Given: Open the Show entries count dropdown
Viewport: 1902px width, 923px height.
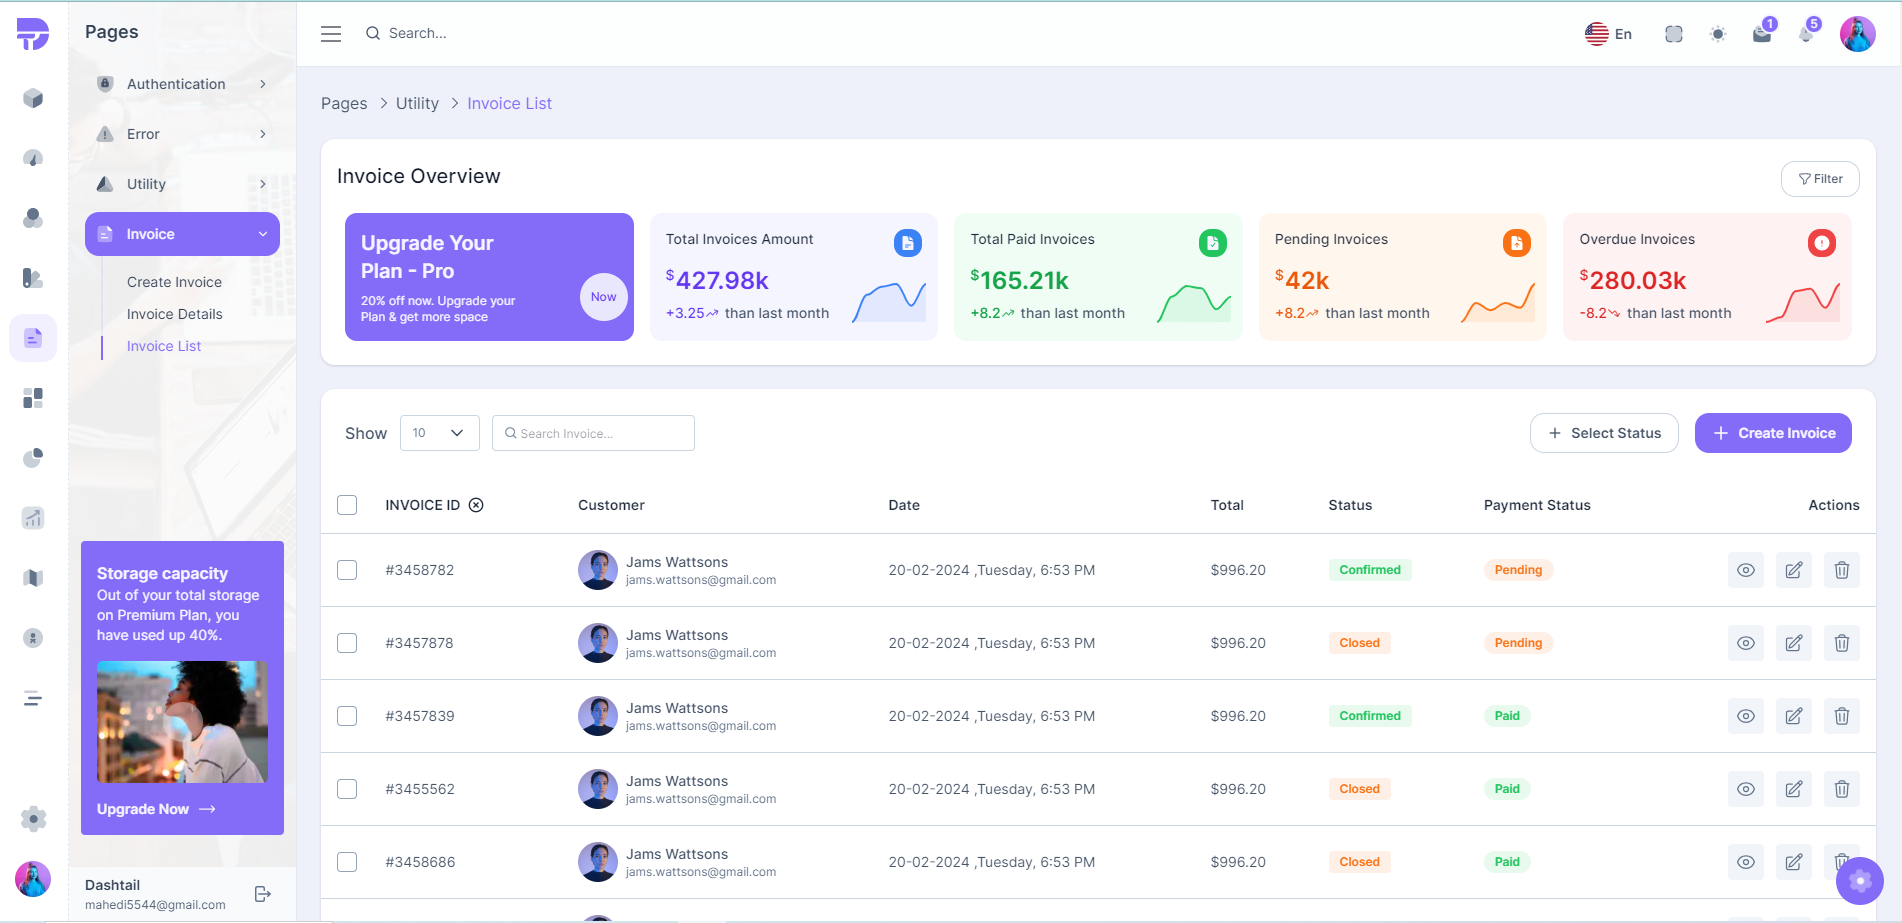Looking at the screenshot, I should coord(439,432).
